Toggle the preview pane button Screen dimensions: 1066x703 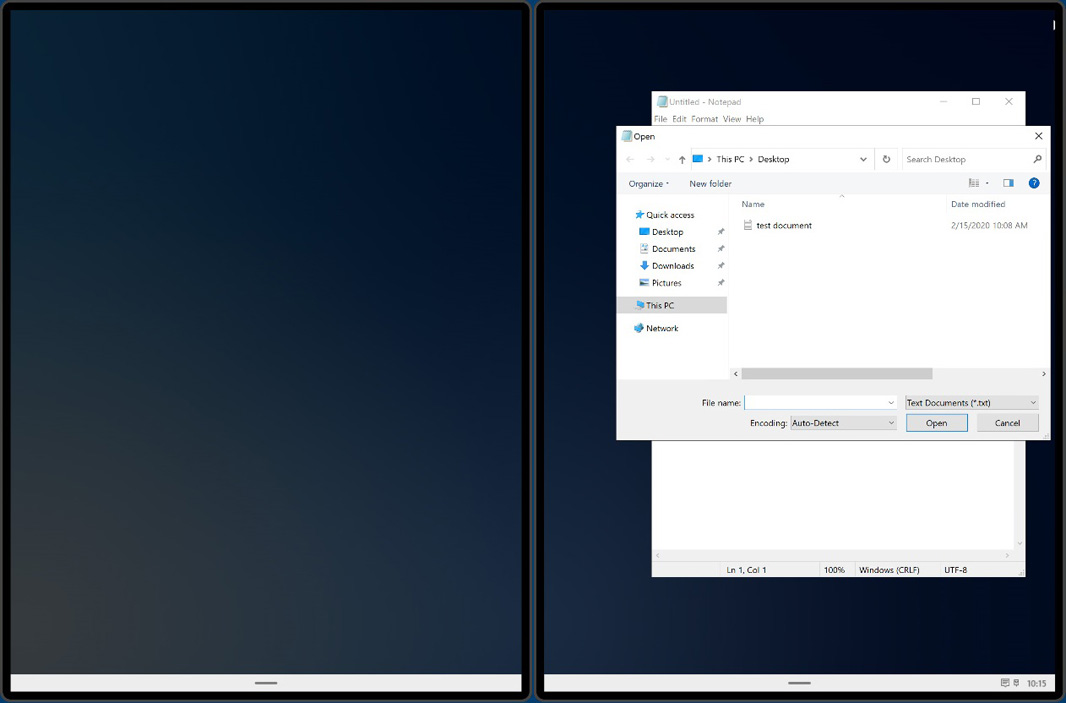pyautogui.click(x=1008, y=183)
